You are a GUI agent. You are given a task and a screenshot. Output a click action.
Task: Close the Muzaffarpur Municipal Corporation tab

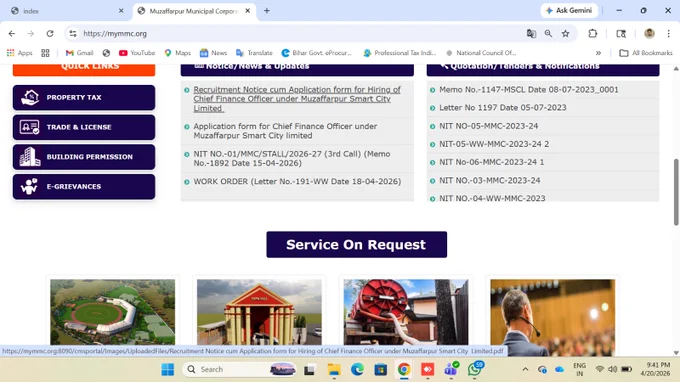(x=248, y=11)
